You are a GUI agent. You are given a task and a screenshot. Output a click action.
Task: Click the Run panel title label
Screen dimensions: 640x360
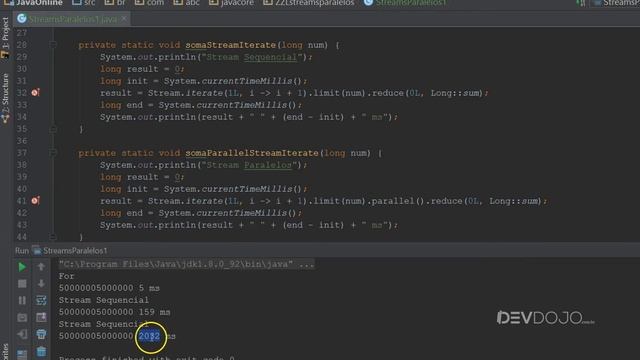click(22, 251)
